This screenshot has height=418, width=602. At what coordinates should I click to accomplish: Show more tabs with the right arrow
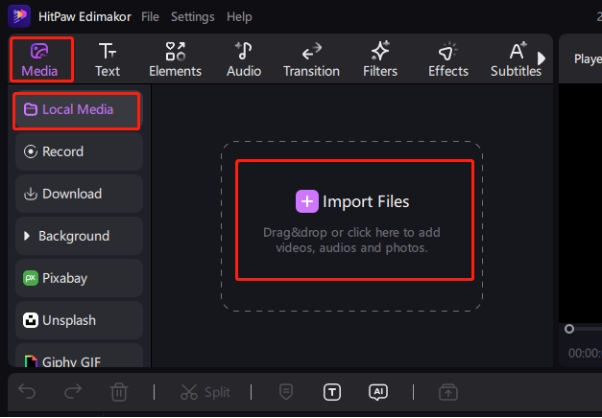pos(541,58)
